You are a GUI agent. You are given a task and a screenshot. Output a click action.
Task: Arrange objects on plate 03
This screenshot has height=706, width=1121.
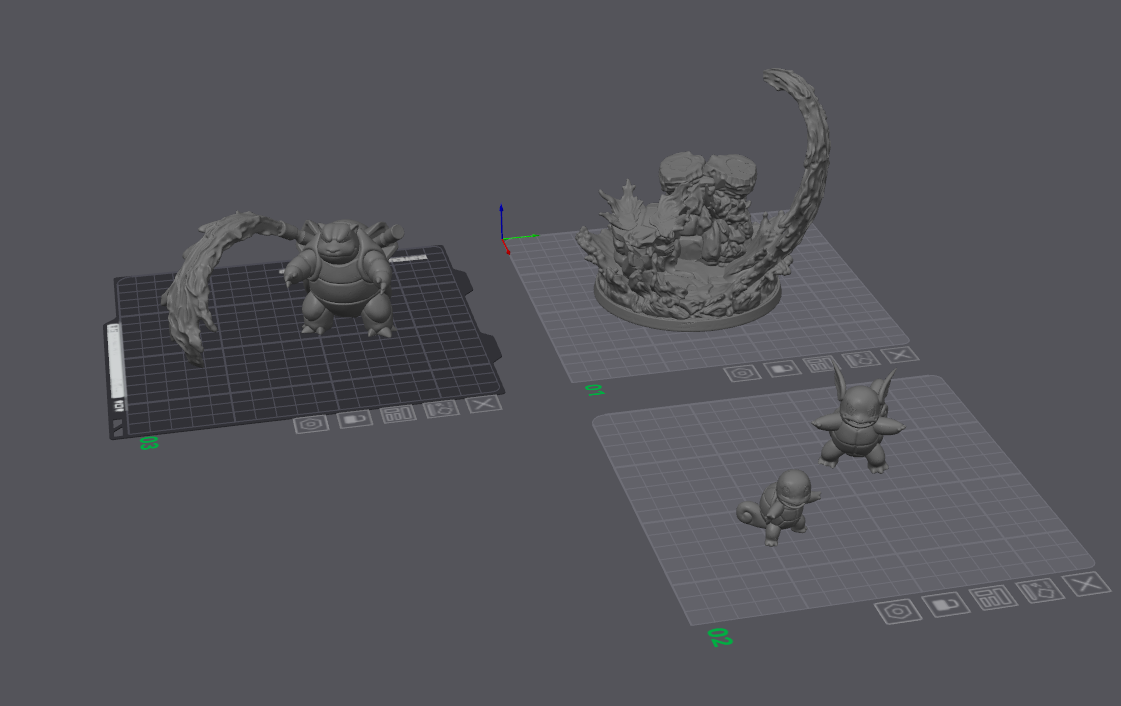pos(399,414)
